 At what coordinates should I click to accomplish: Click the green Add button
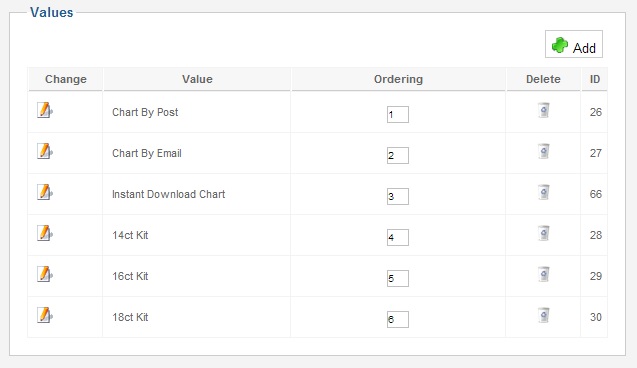[574, 44]
